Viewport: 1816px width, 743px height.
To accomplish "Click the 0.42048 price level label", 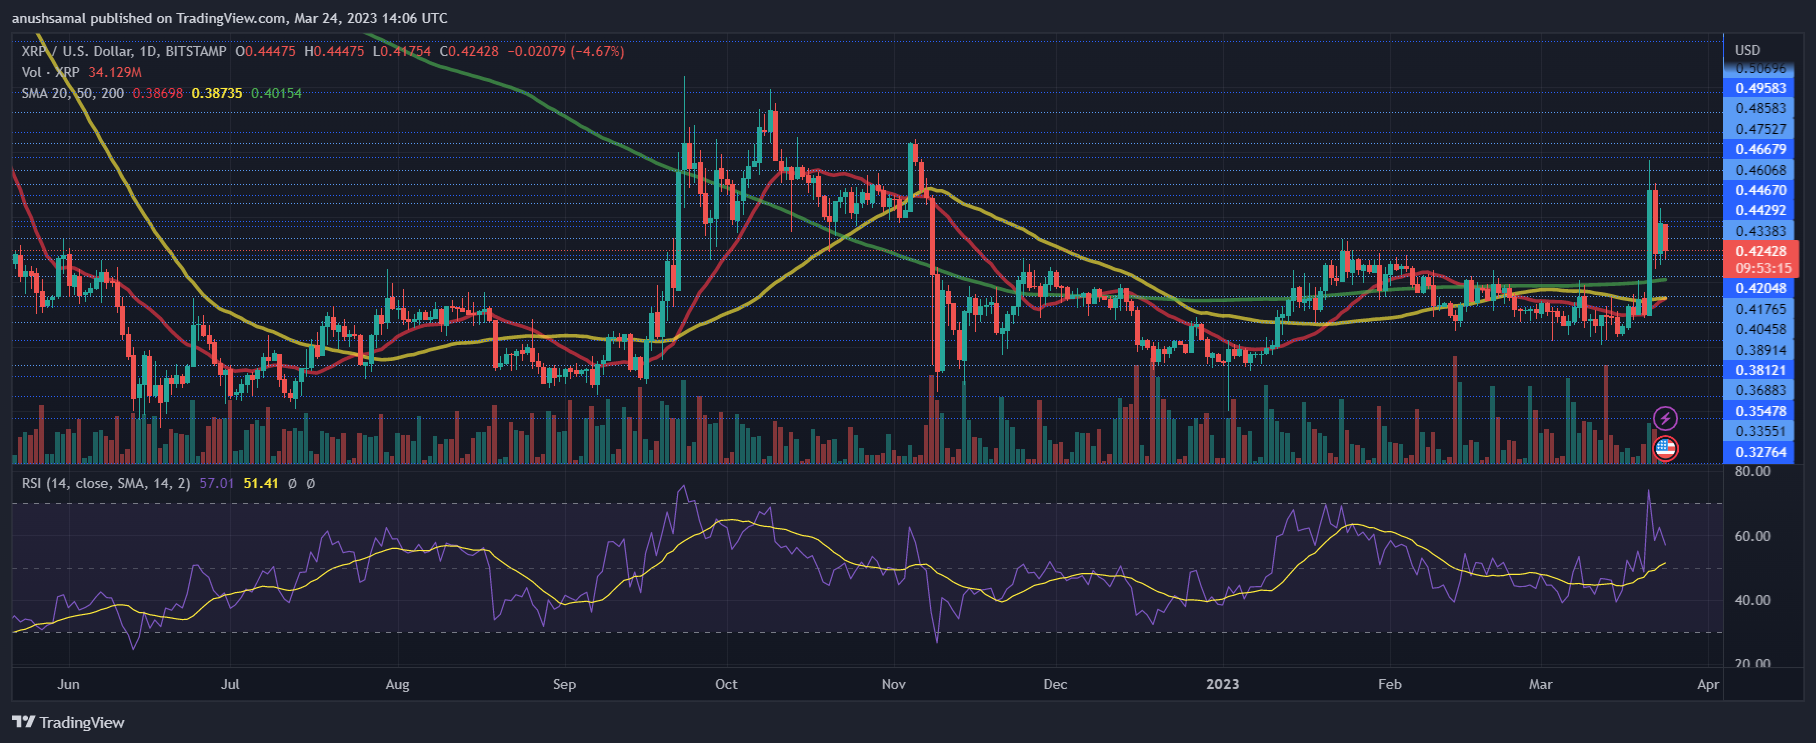I will 1761,288.
